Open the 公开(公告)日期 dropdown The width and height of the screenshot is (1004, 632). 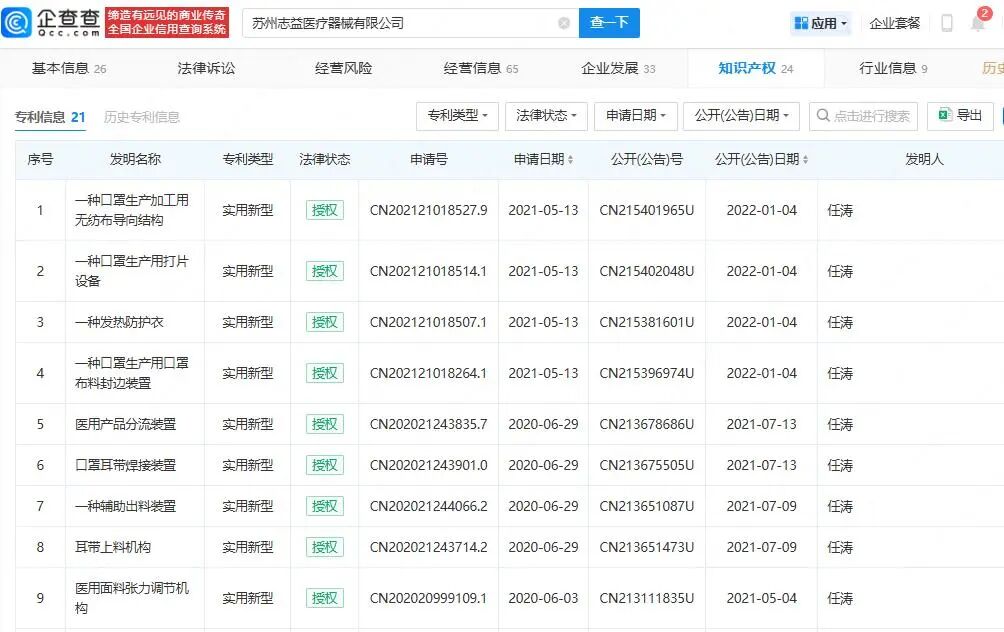click(x=740, y=116)
